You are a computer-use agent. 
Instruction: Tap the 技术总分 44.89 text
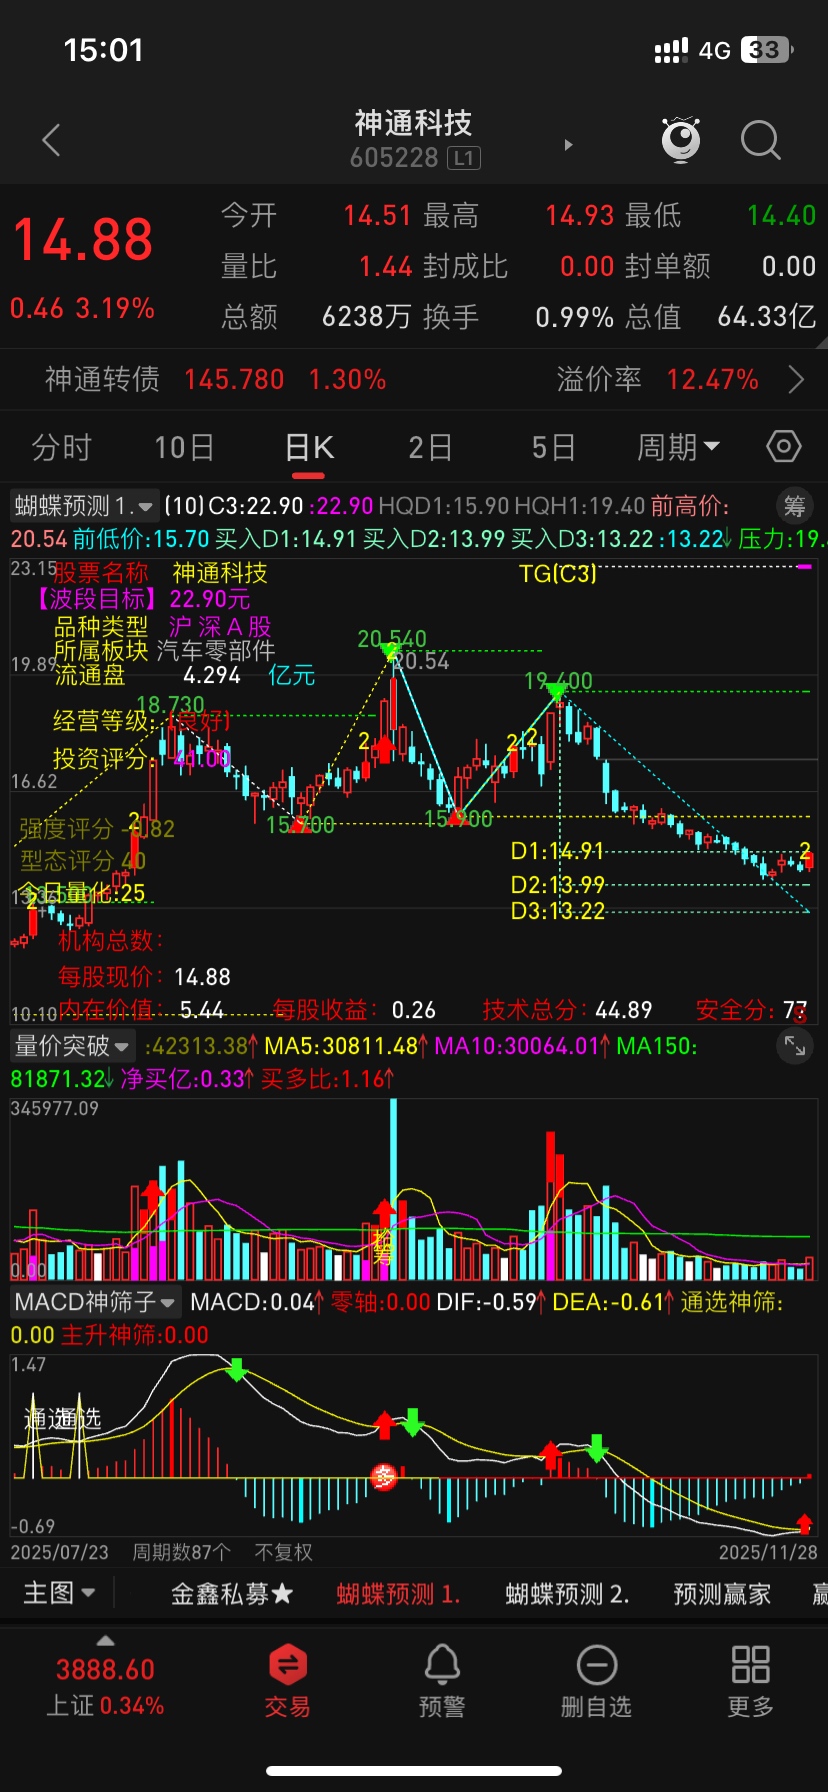tap(567, 1010)
